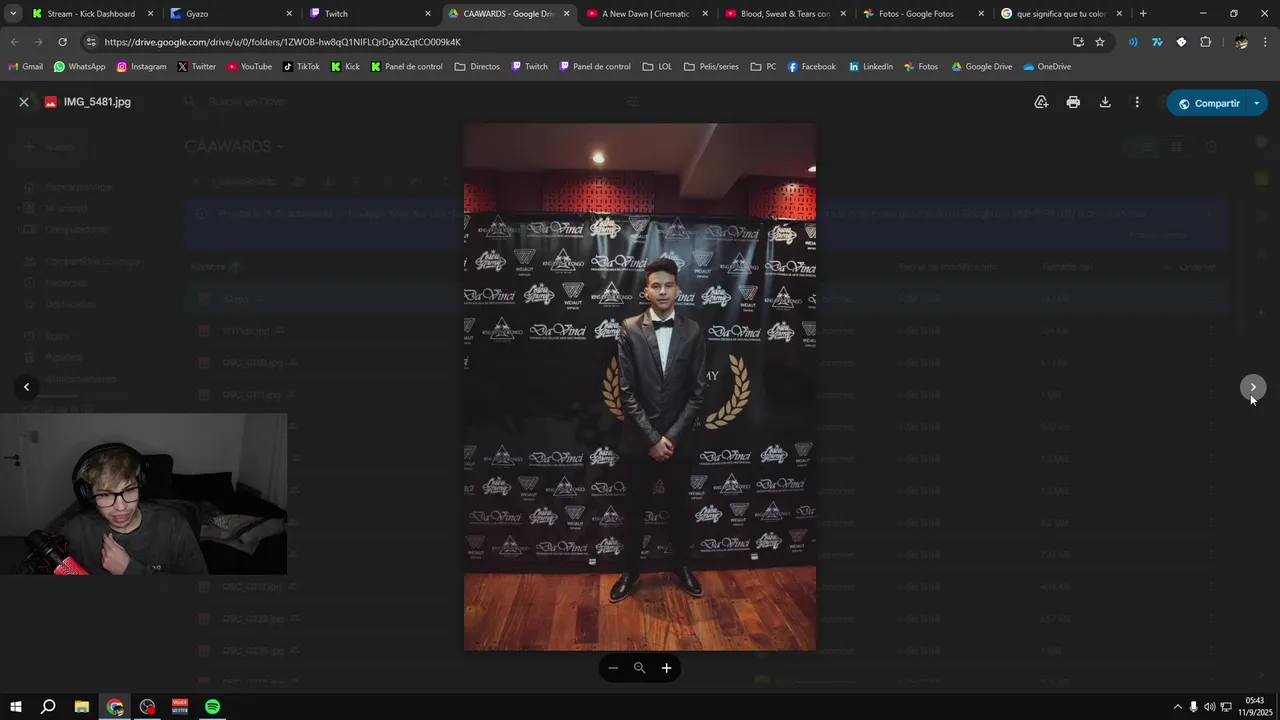The height and width of the screenshot is (720, 1280).
Task: Open the Kick bookmark
Action: click(344, 67)
